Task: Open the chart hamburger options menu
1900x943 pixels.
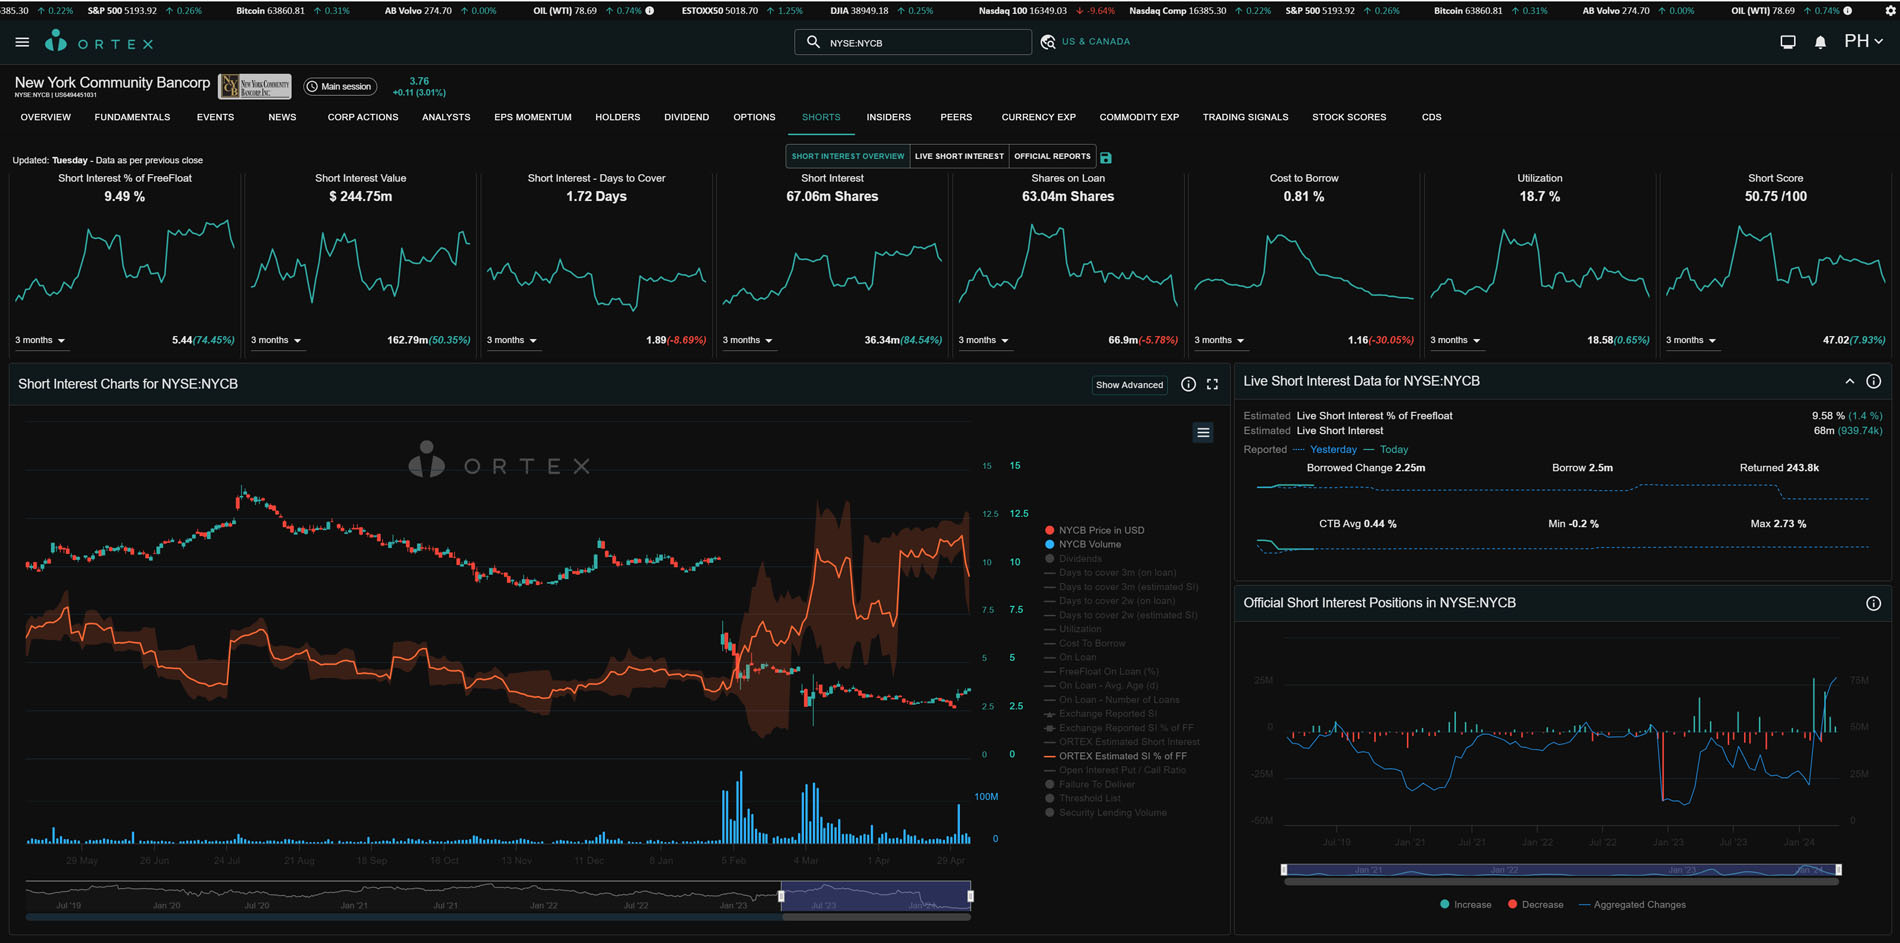Action: pyautogui.click(x=1203, y=433)
